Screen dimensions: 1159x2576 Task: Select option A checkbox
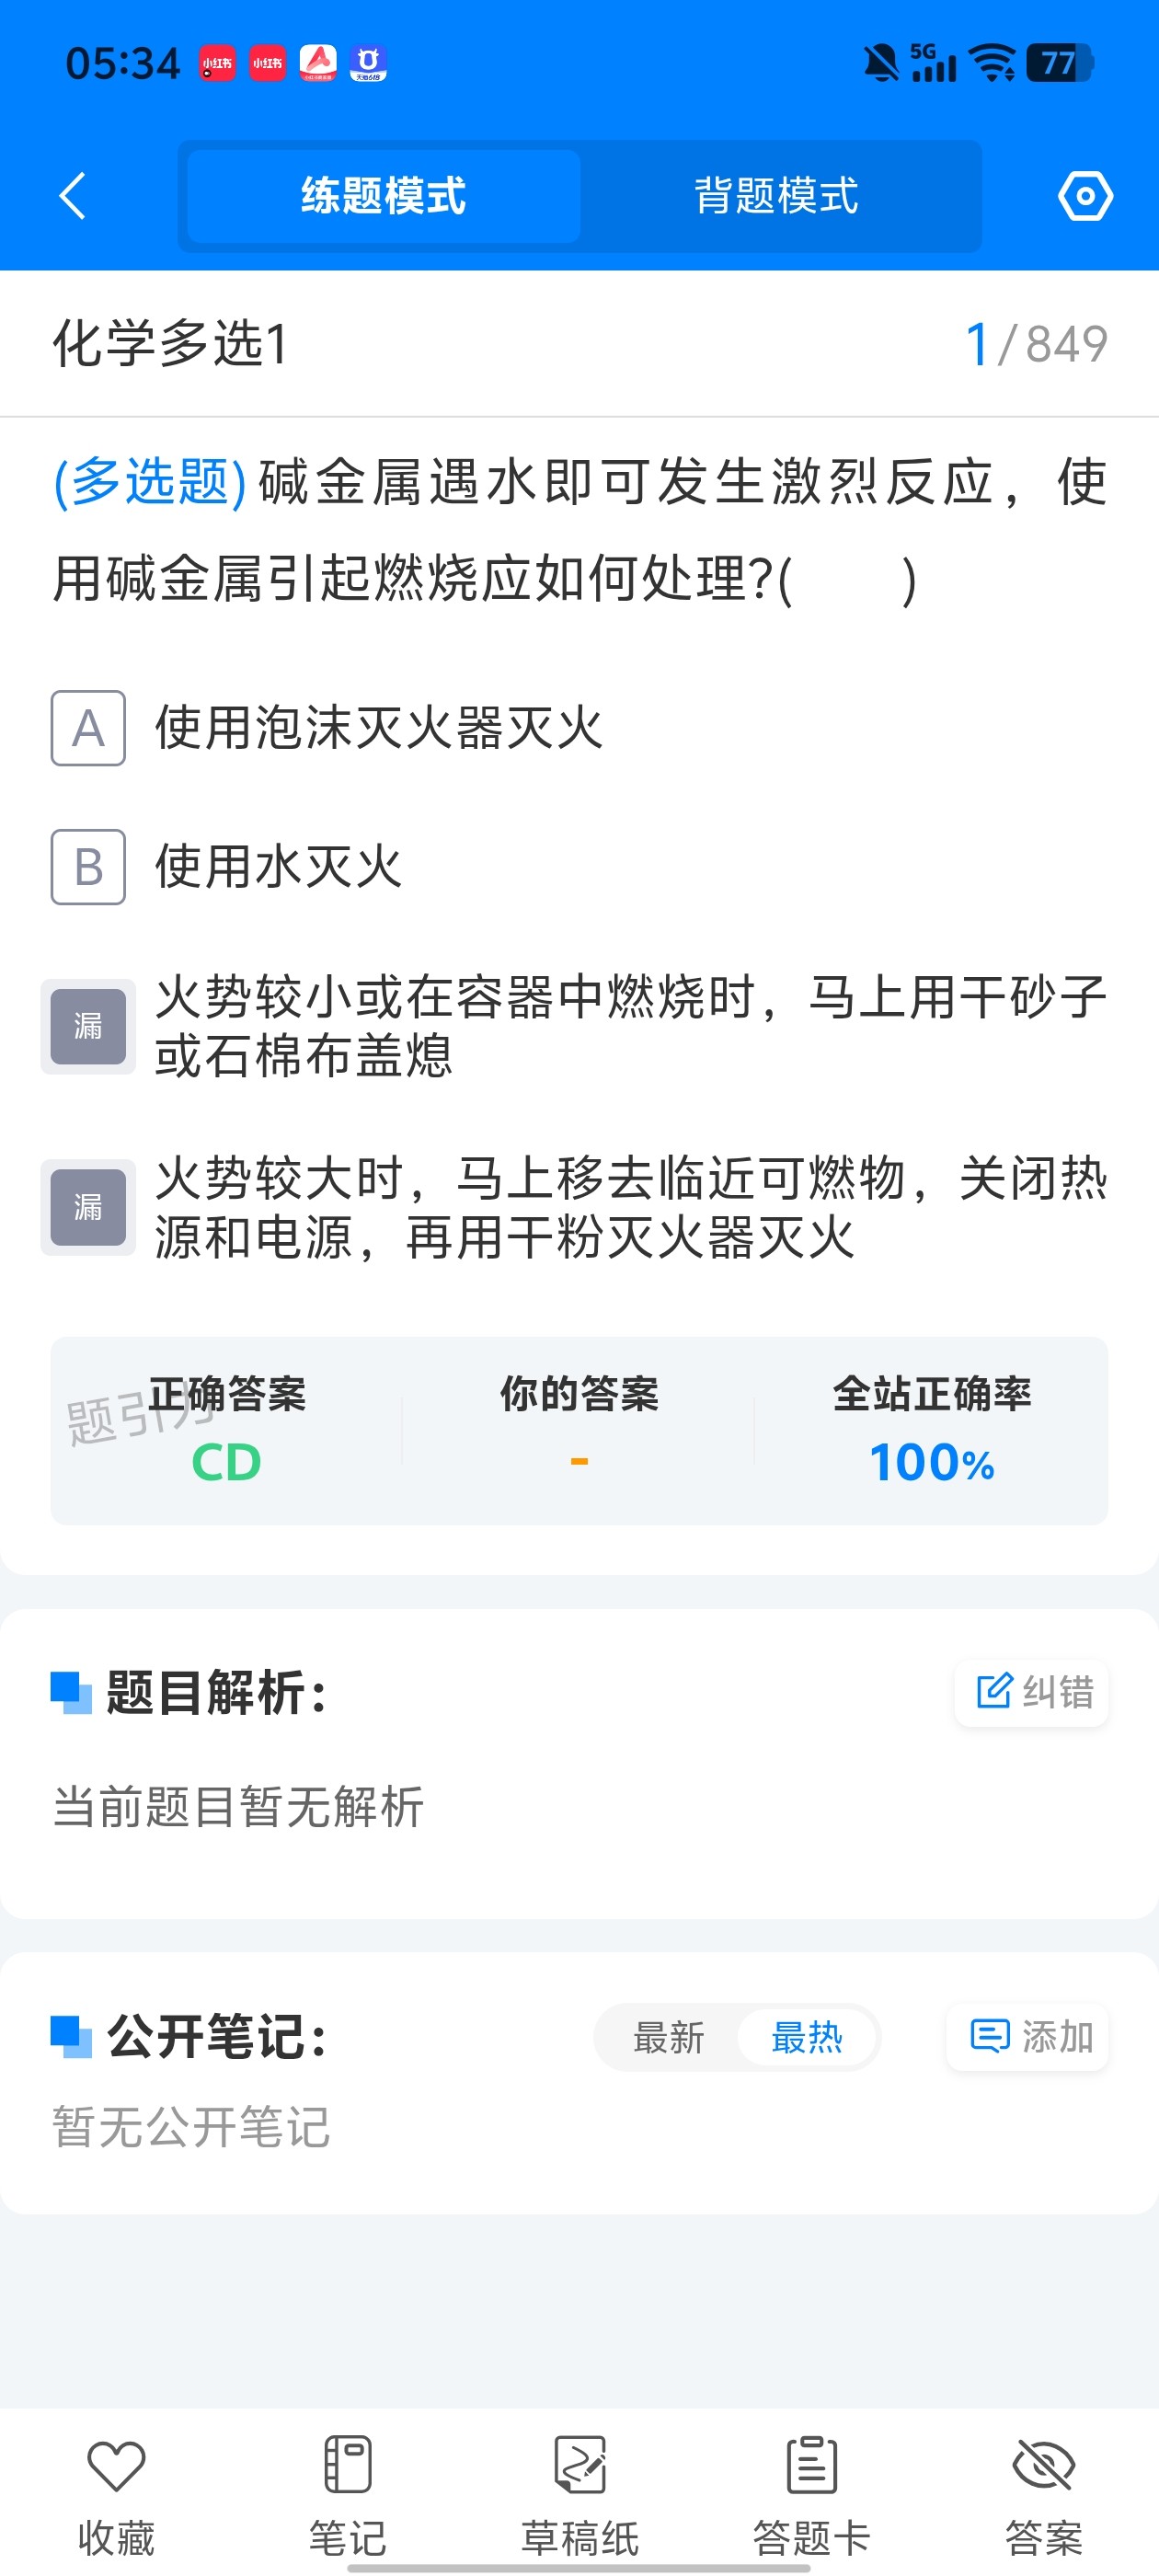[88, 728]
